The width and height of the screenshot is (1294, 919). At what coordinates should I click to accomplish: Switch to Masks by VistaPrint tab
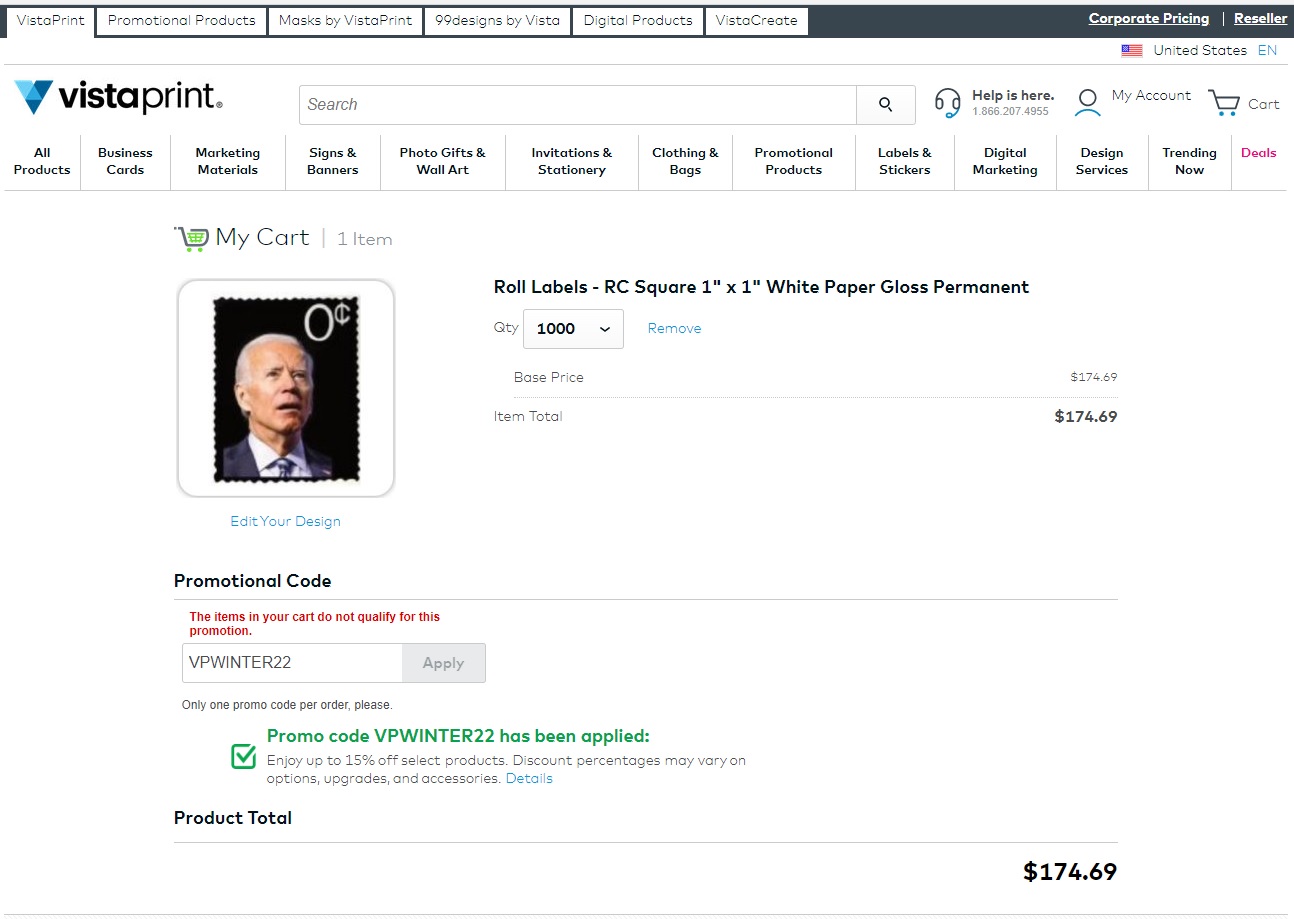(345, 20)
